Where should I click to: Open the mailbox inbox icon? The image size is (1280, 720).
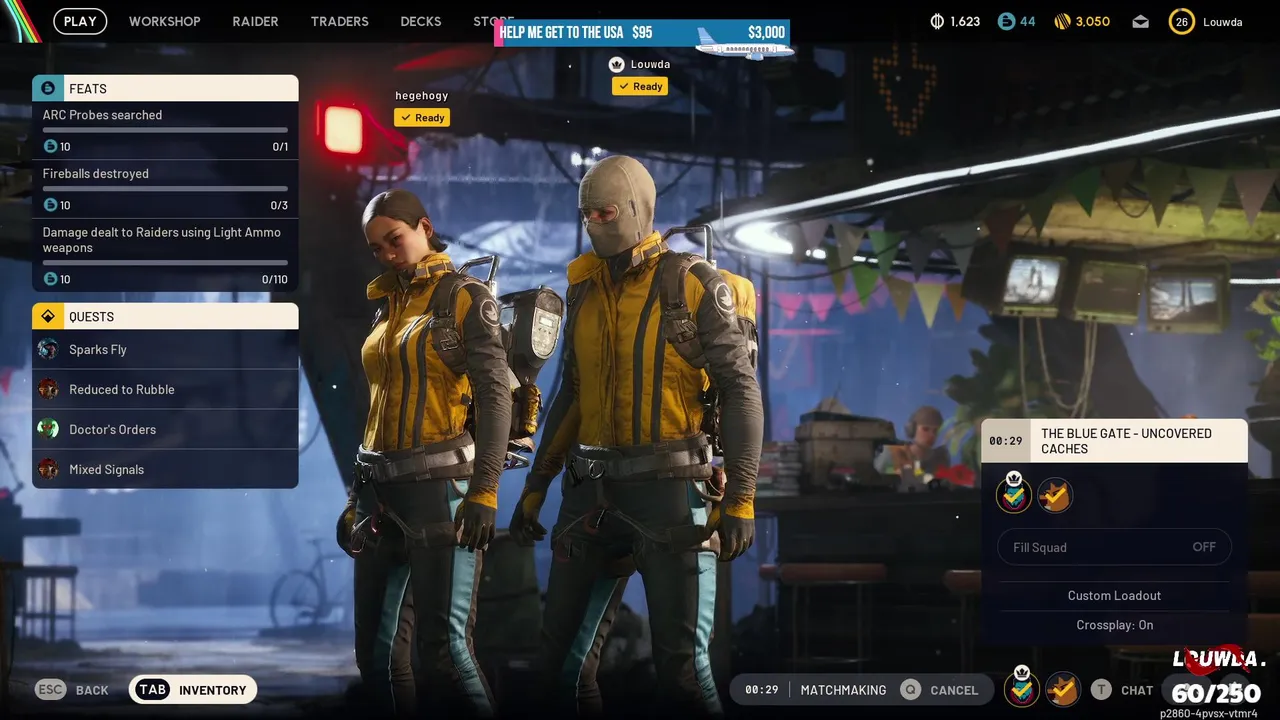[x=1140, y=22]
